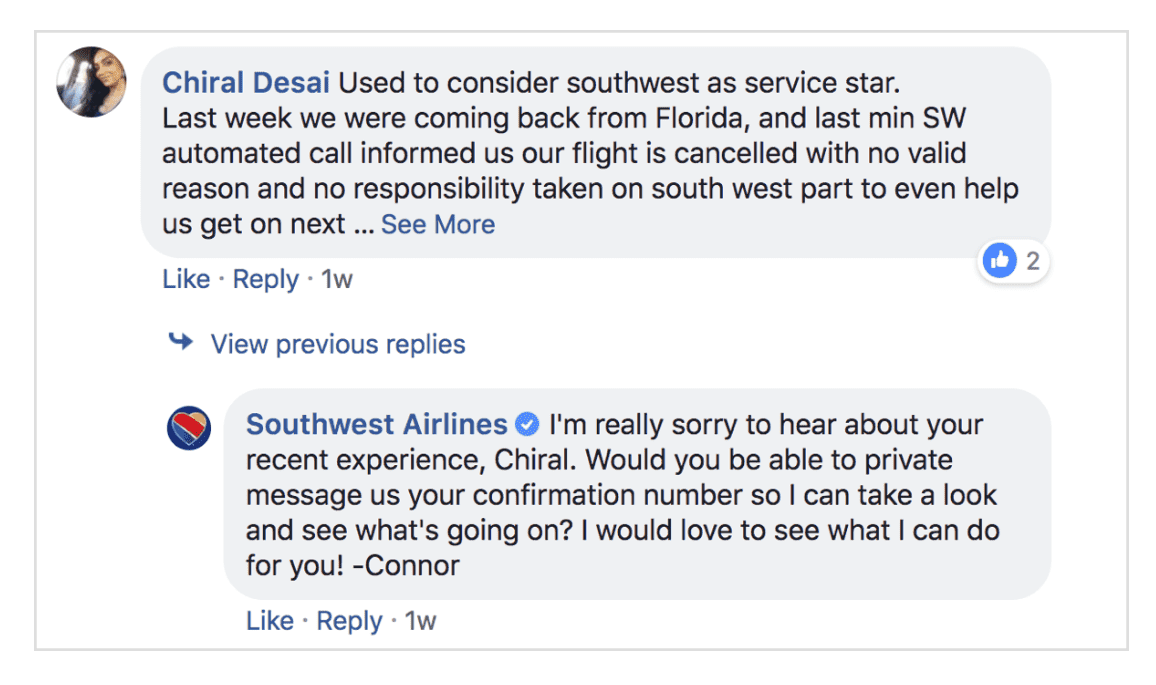Image resolution: width=1156 pixels, height=685 pixels.
Task: Like Chiral Desai's comment
Action: click(186, 280)
